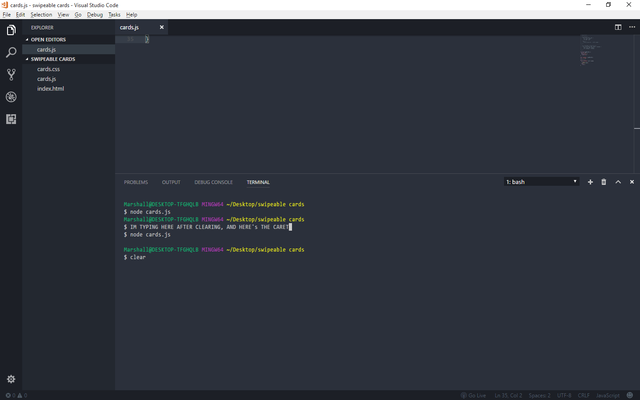Switch to the DEBUG CONSOLE panel tab
This screenshot has width=640, height=400.
tap(213, 182)
